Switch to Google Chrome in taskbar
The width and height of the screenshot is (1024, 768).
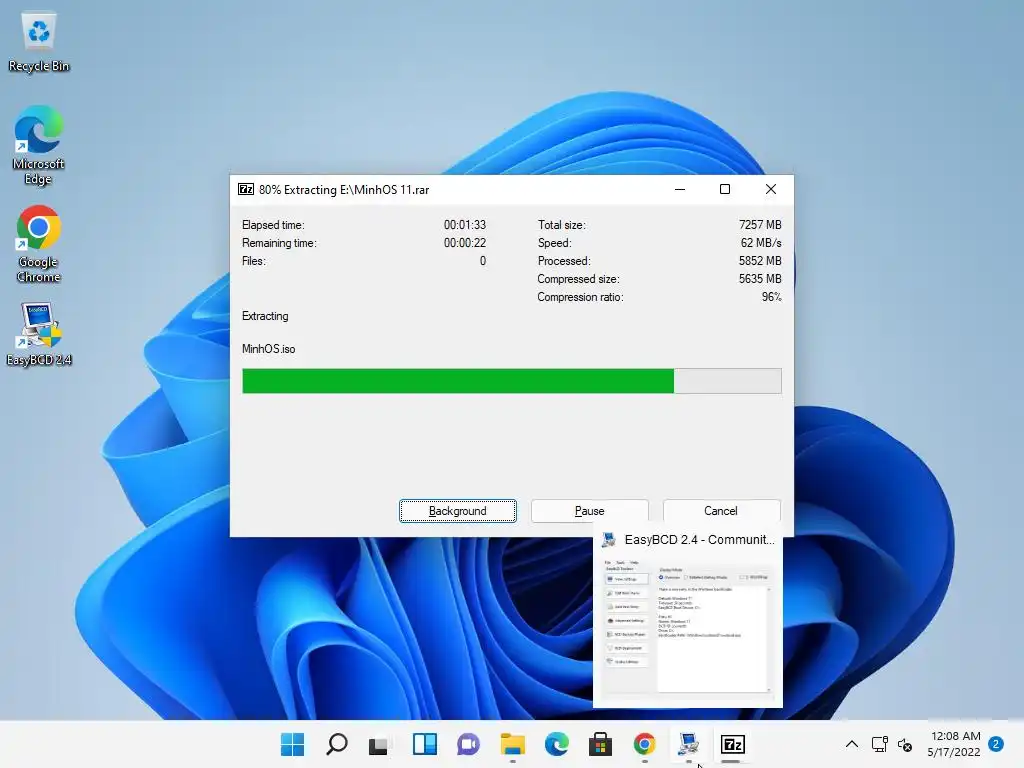point(645,744)
